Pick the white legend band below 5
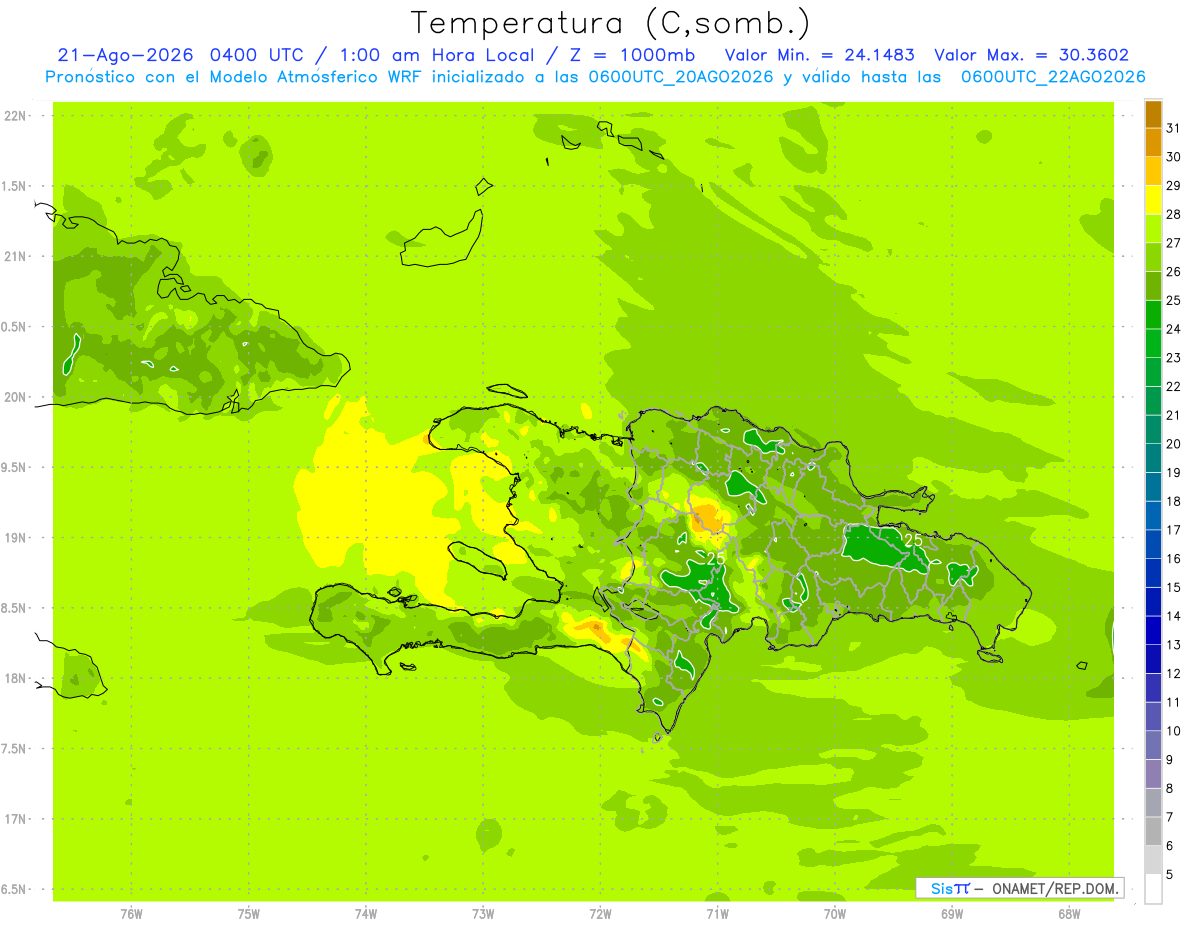Screen dimensions: 1200x927 [1153, 889]
